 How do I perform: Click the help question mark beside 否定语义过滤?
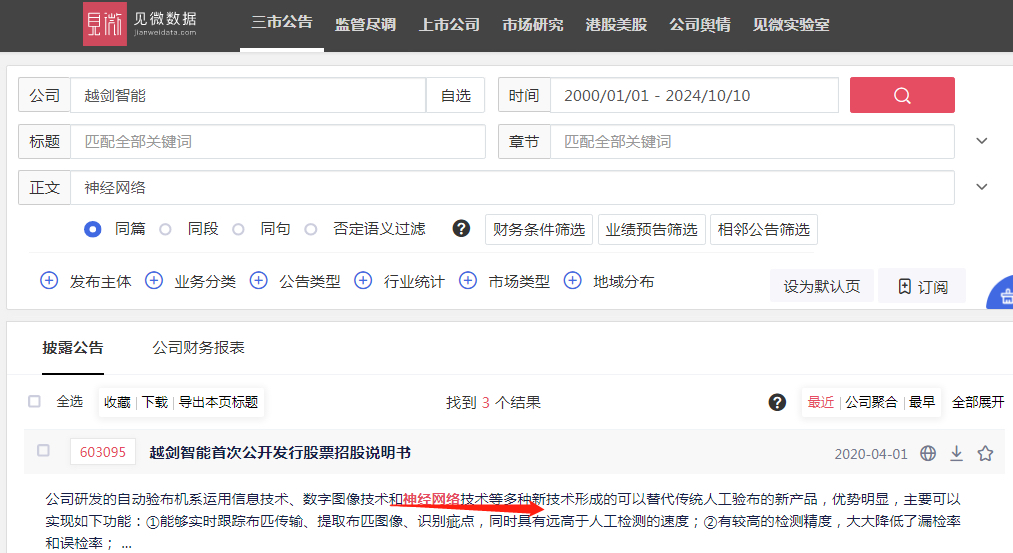pos(461,229)
